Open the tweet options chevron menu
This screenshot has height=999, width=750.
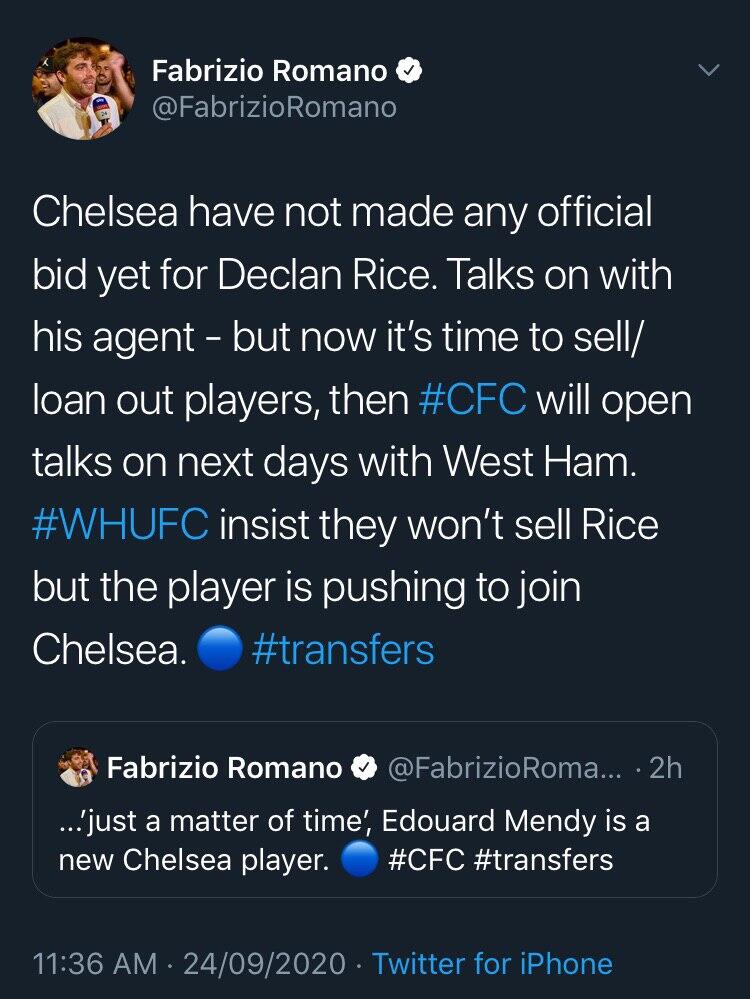(x=708, y=71)
